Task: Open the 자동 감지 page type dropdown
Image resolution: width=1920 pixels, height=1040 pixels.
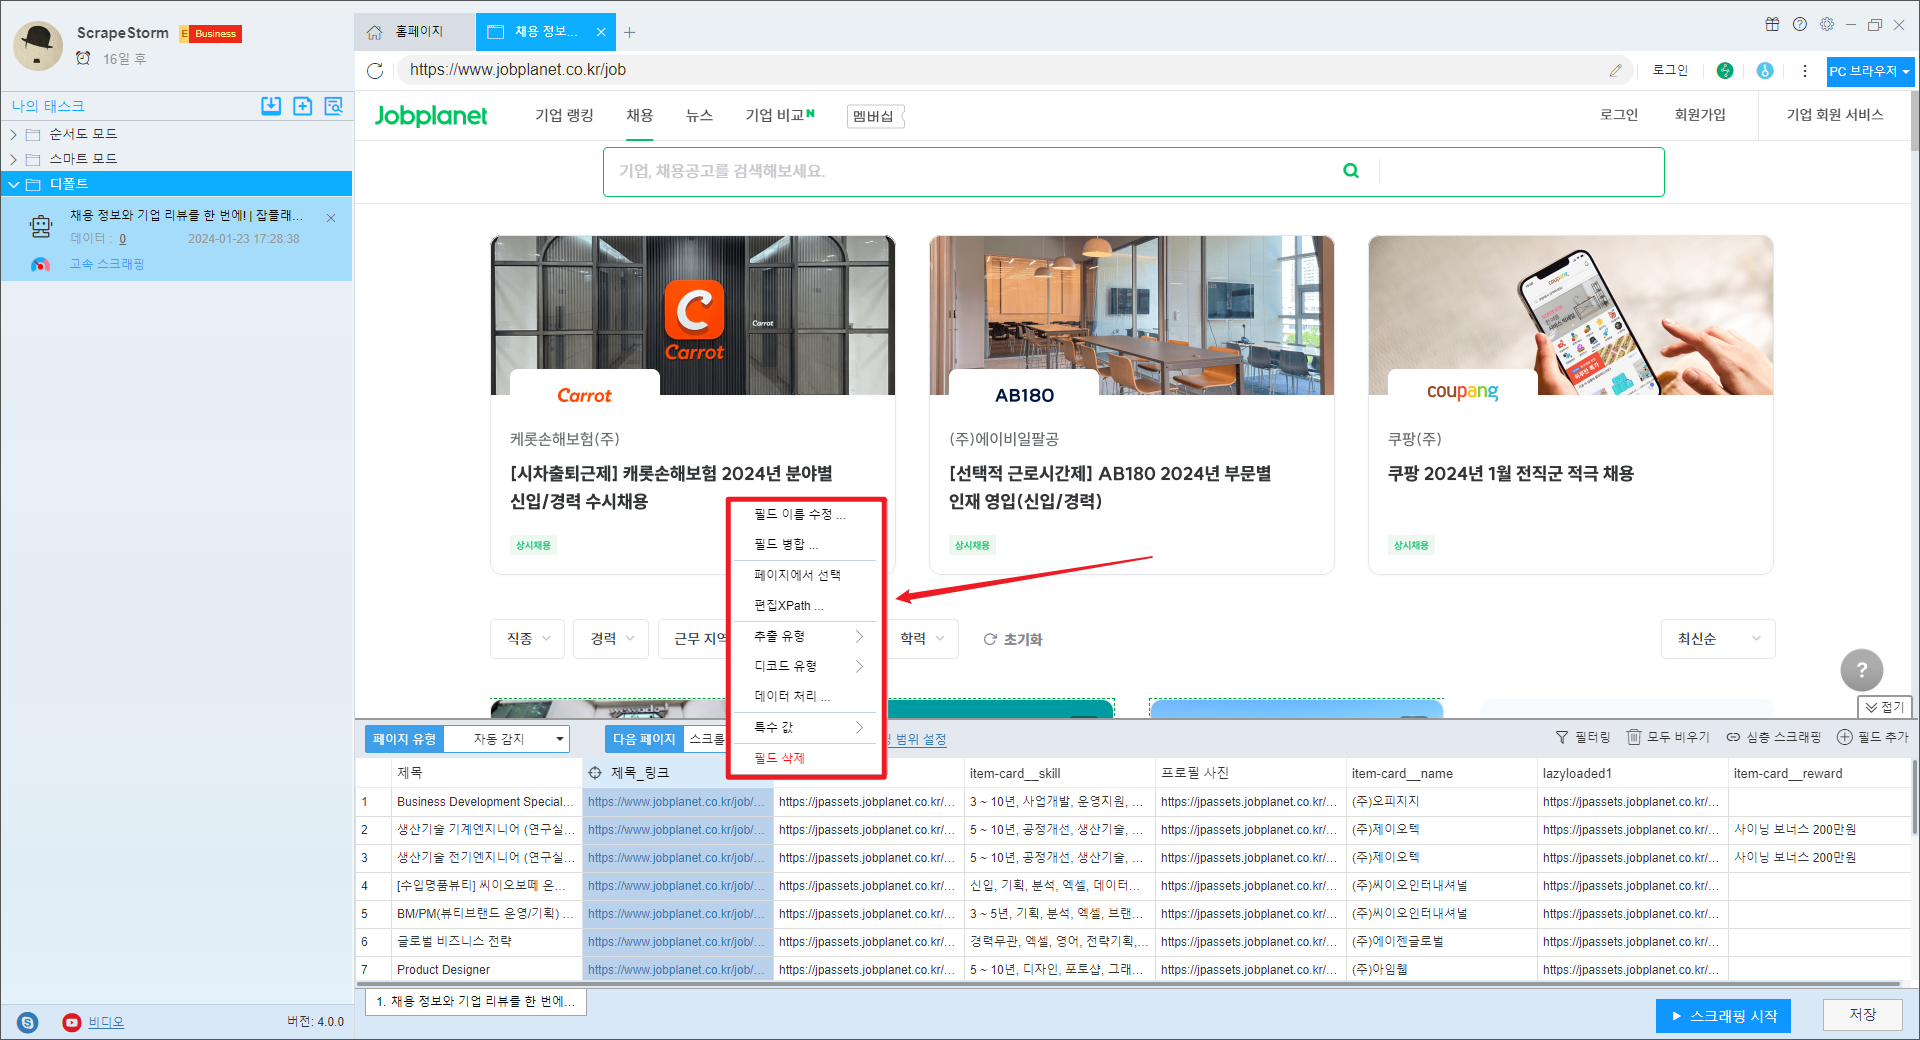Action: (506, 739)
